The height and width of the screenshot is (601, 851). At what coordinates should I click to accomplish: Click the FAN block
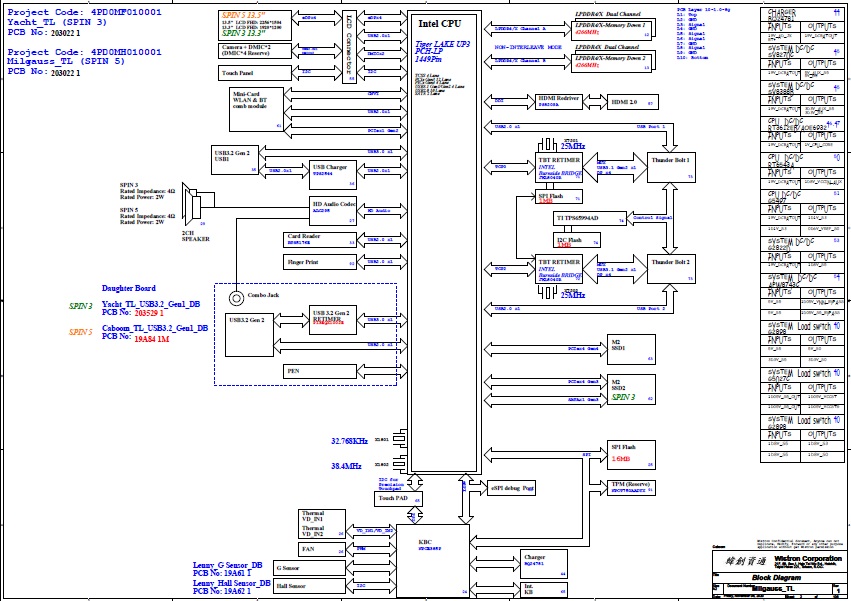[x=321, y=549]
